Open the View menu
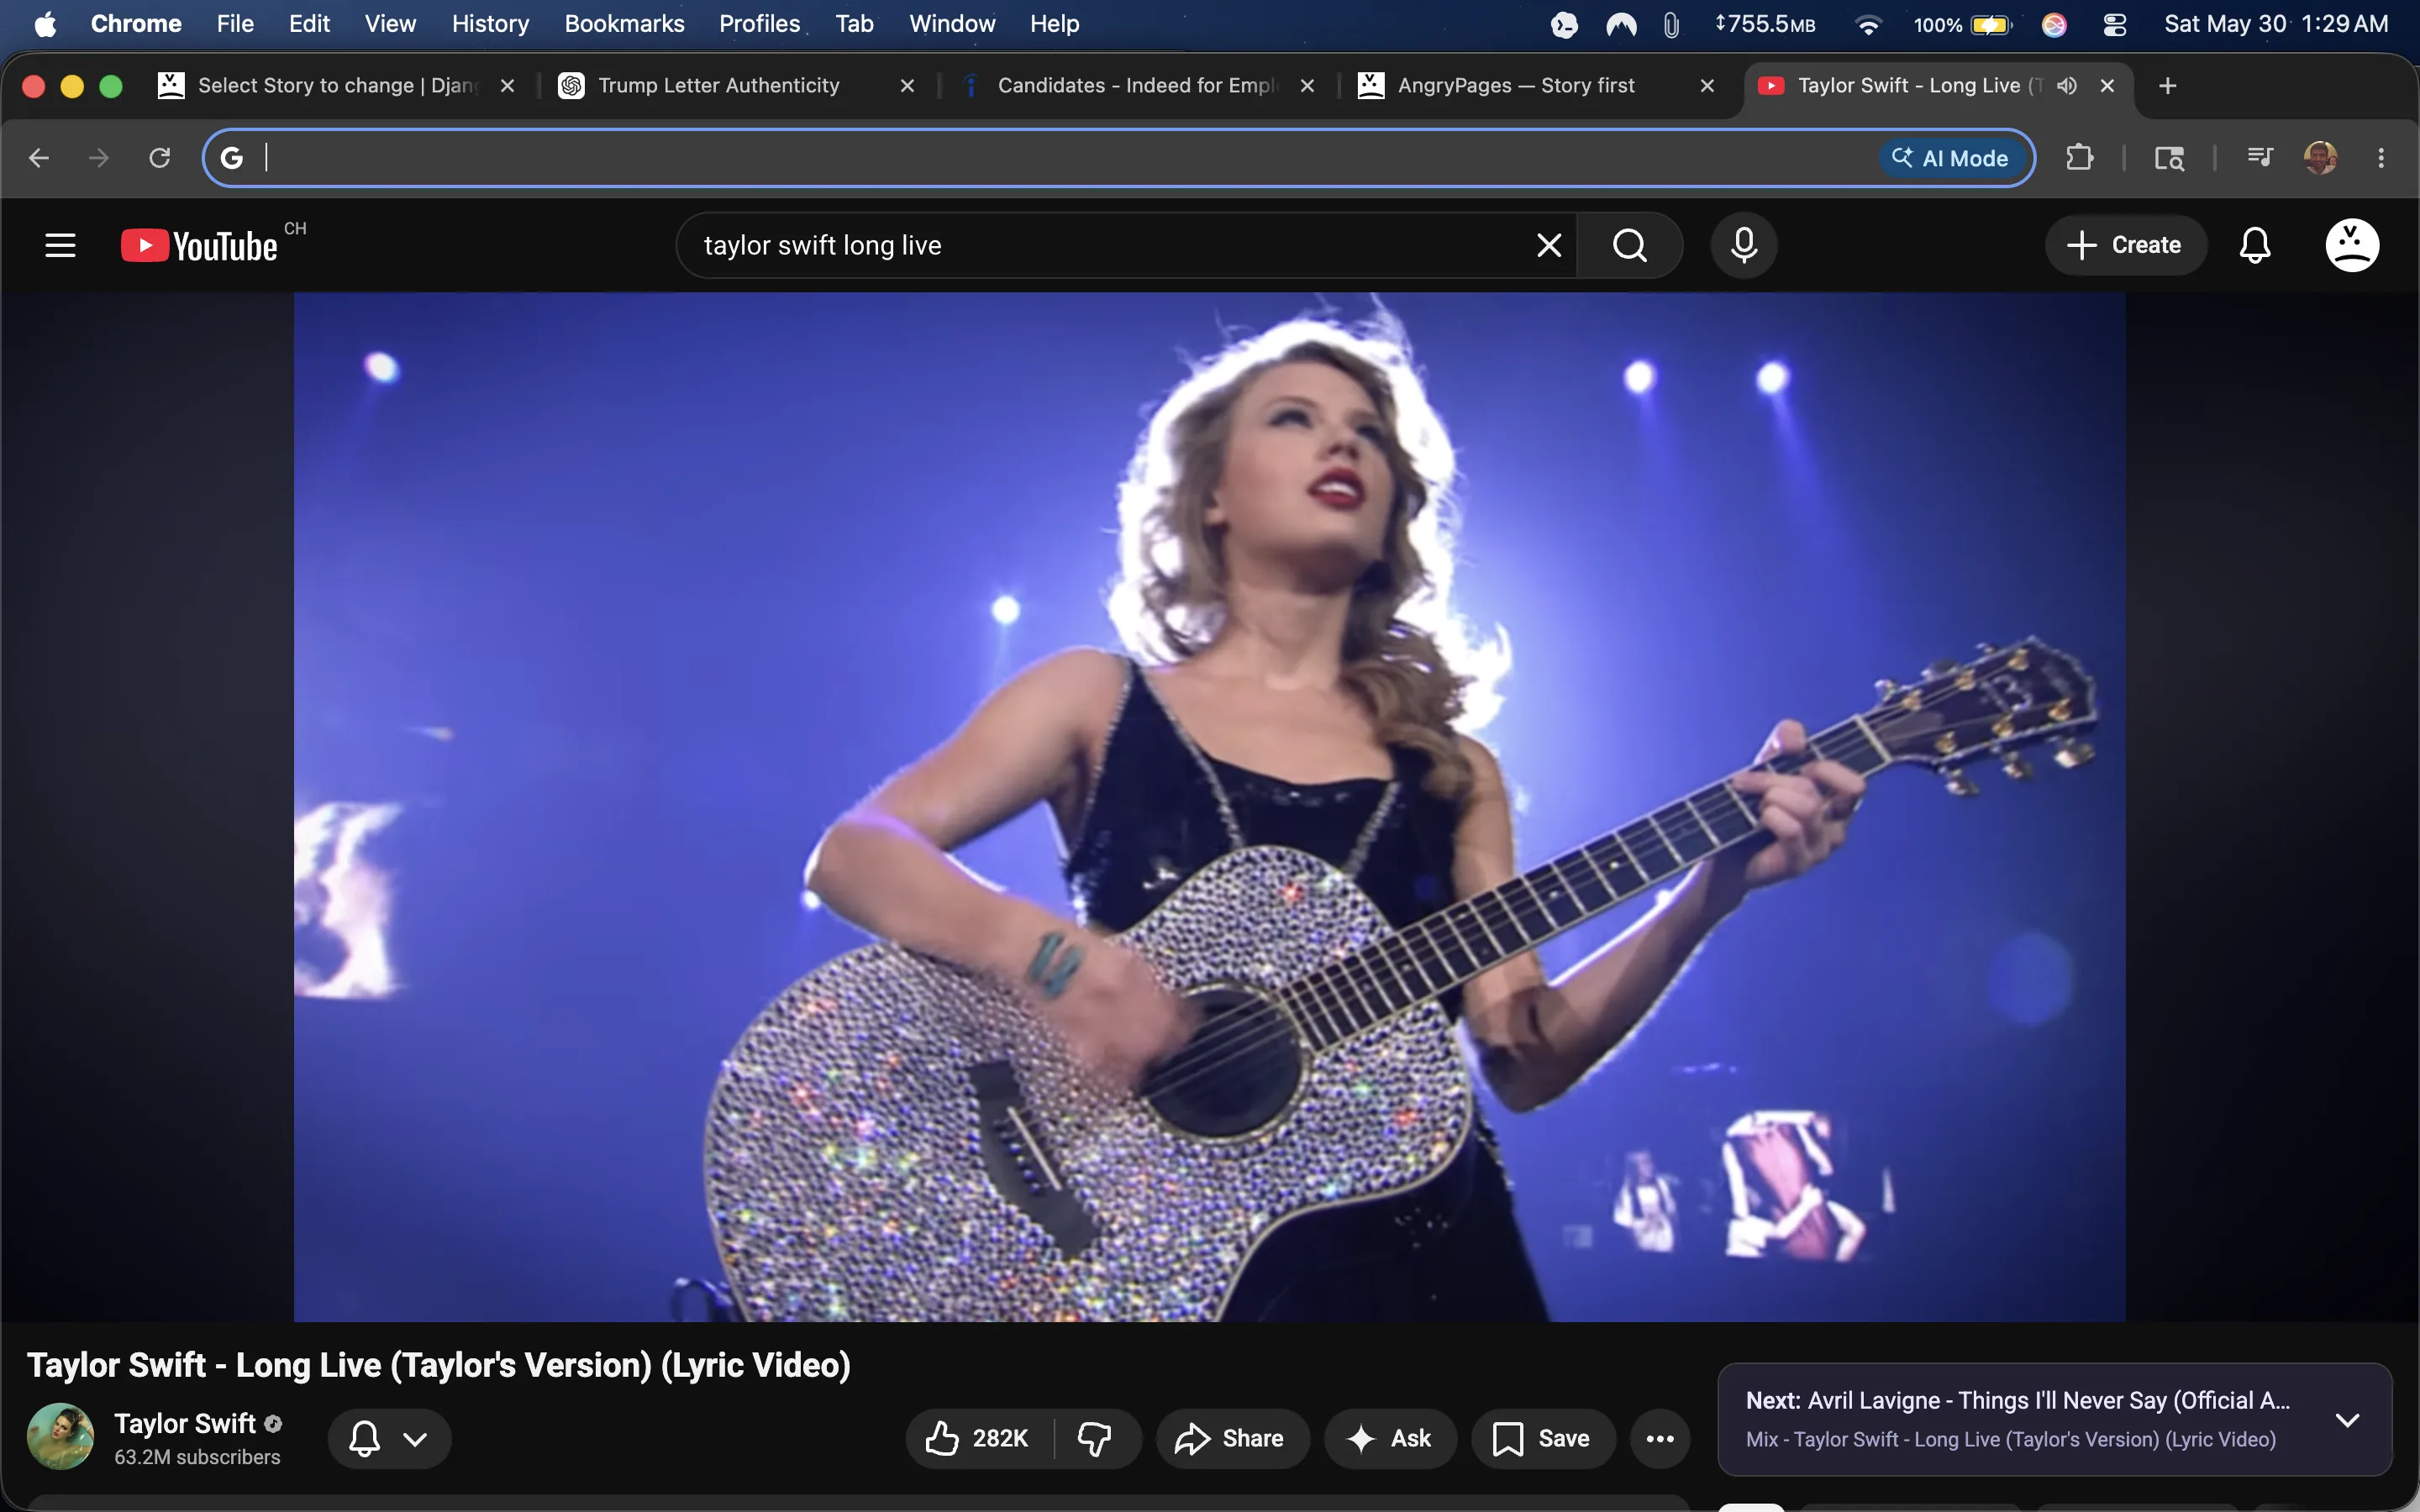Viewport: 2420px width, 1512px height. (390, 24)
